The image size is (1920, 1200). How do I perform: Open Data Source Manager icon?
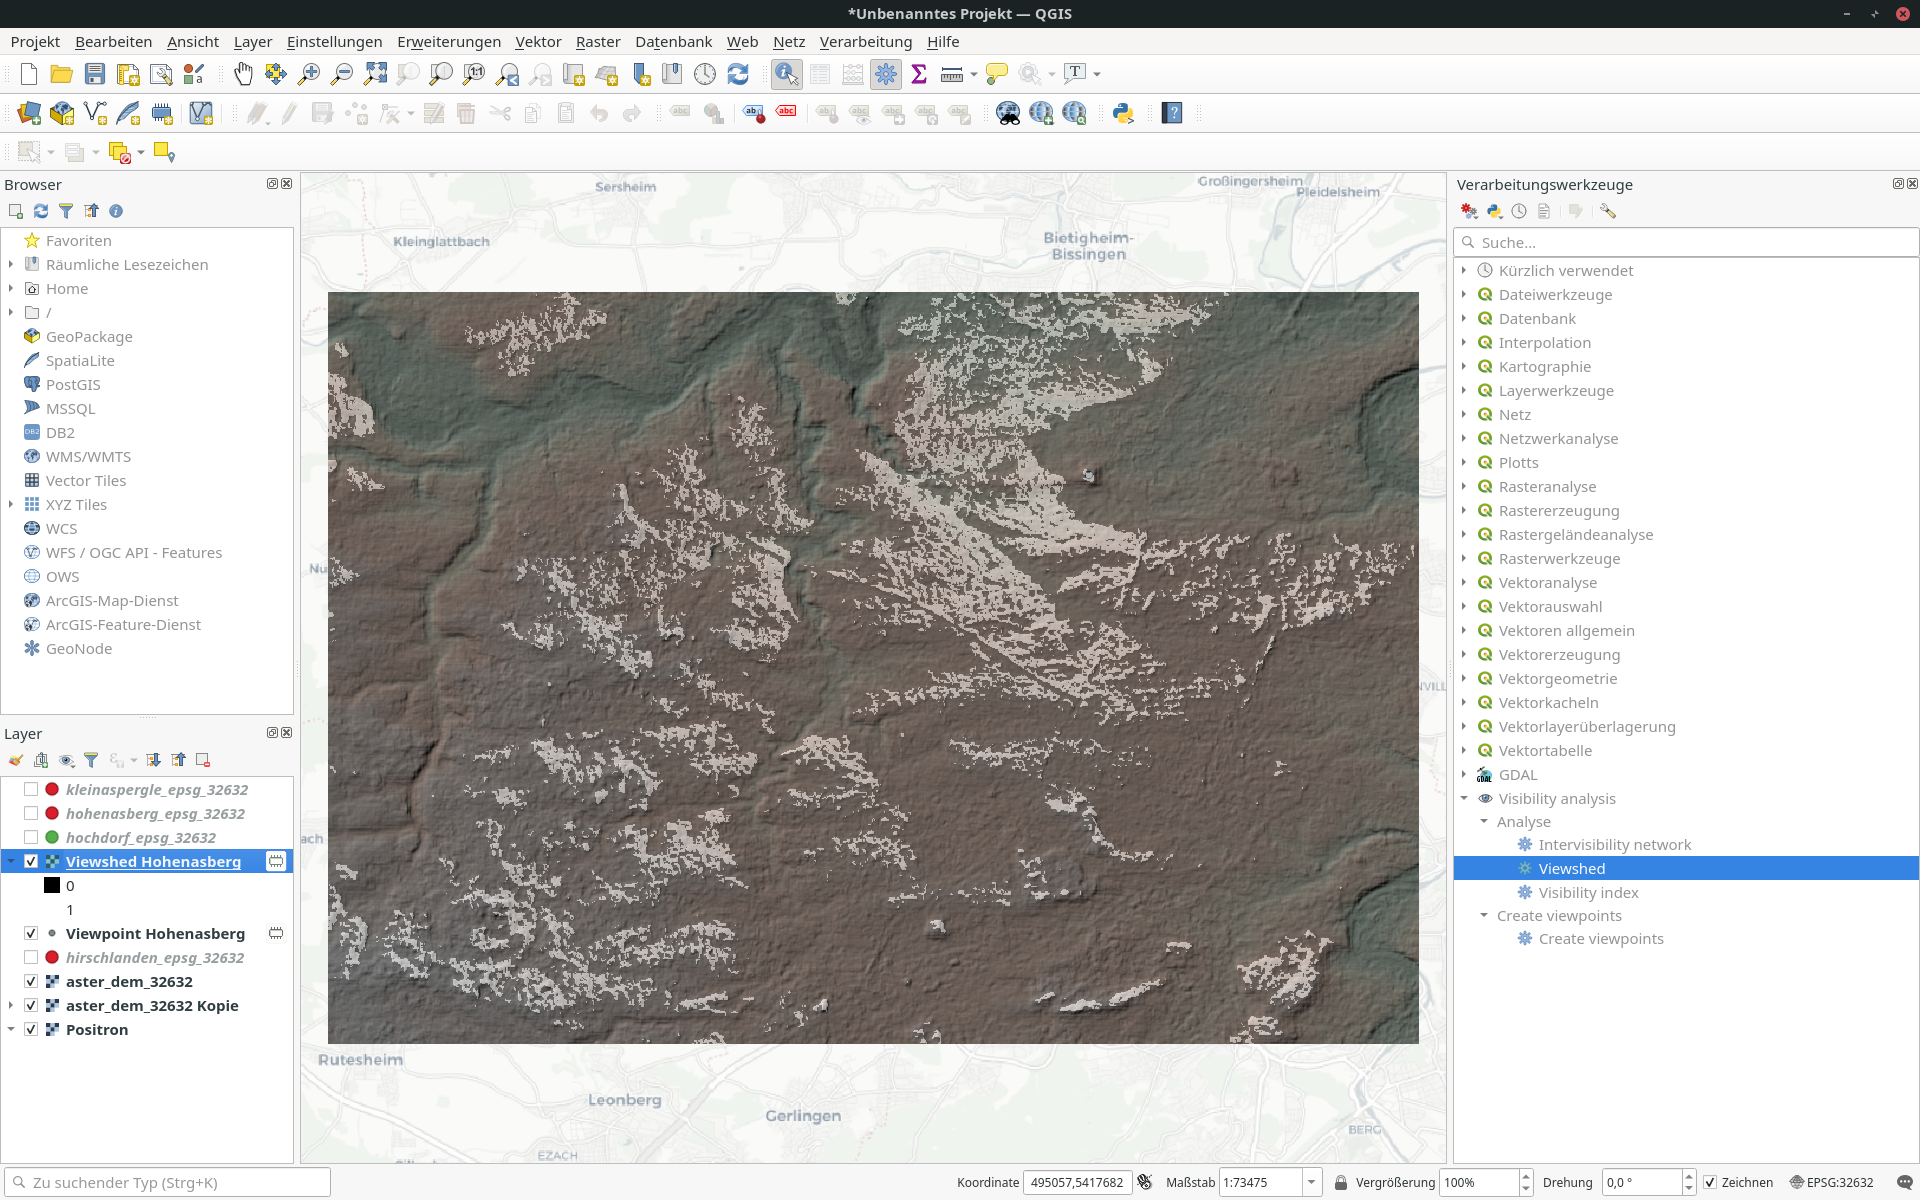point(29,113)
